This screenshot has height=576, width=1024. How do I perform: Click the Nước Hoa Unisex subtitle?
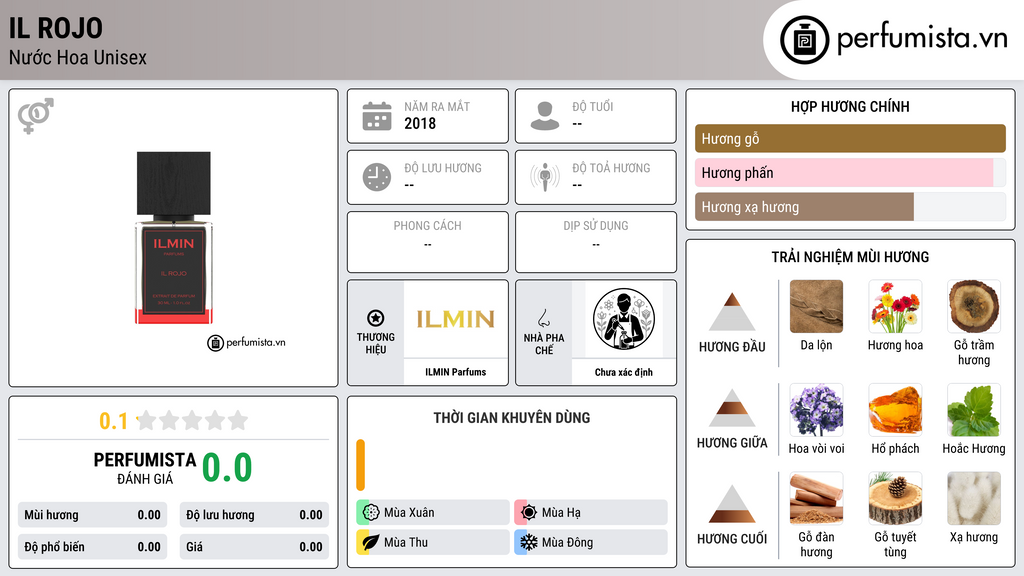[78, 58]
